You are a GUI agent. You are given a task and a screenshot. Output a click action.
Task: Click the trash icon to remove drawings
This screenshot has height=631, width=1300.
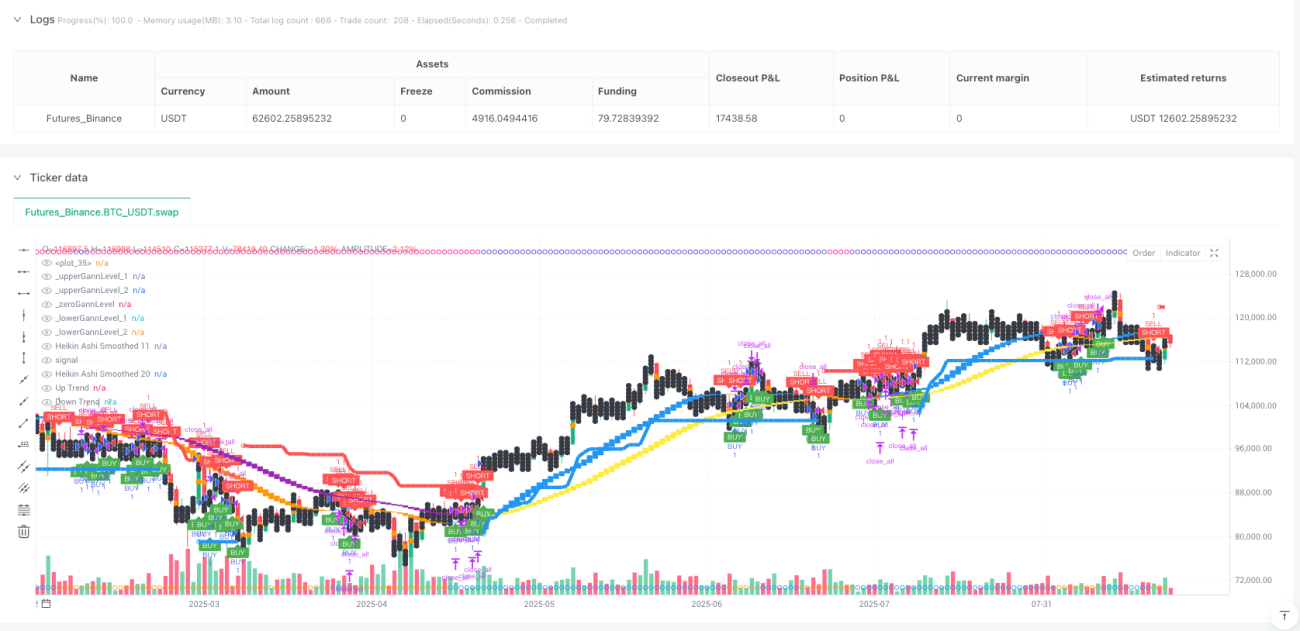tap(24, 532)
